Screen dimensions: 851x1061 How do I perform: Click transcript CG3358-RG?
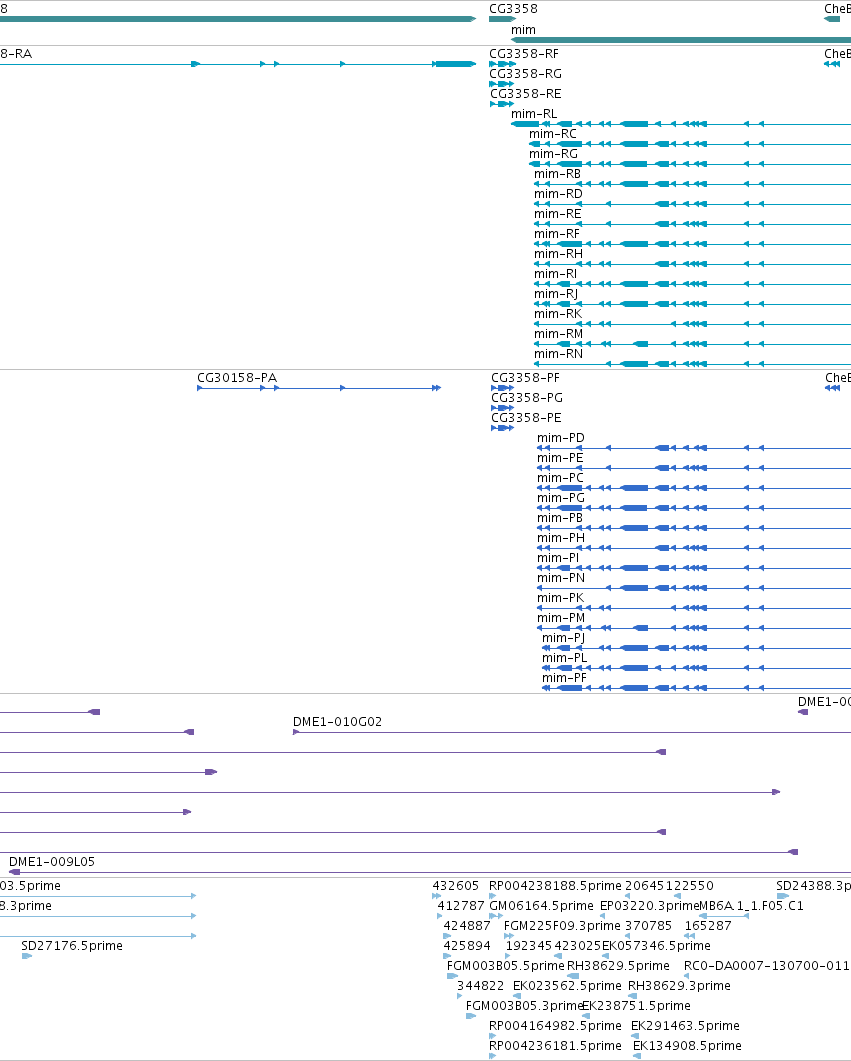(526, 74)
